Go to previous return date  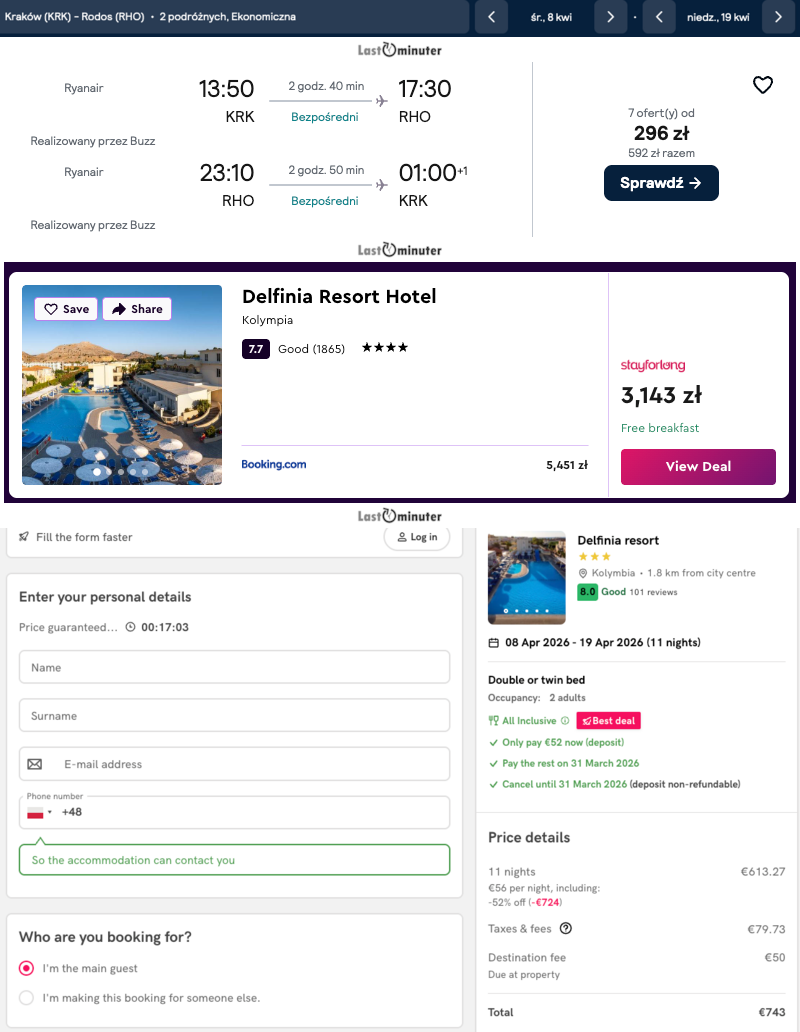click(659, 17)
